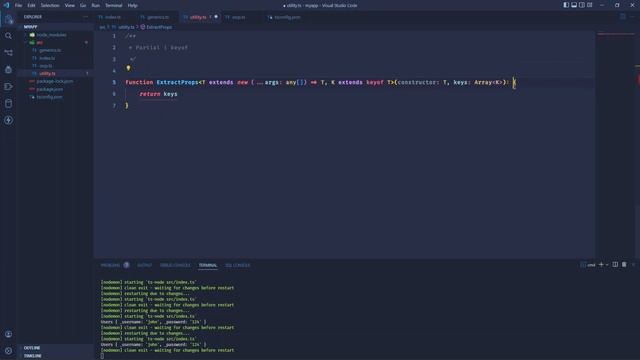The width and height of the screenshot is (640, 360).
Task: Split the terminal panel
Action: click(x=615, y=265)
